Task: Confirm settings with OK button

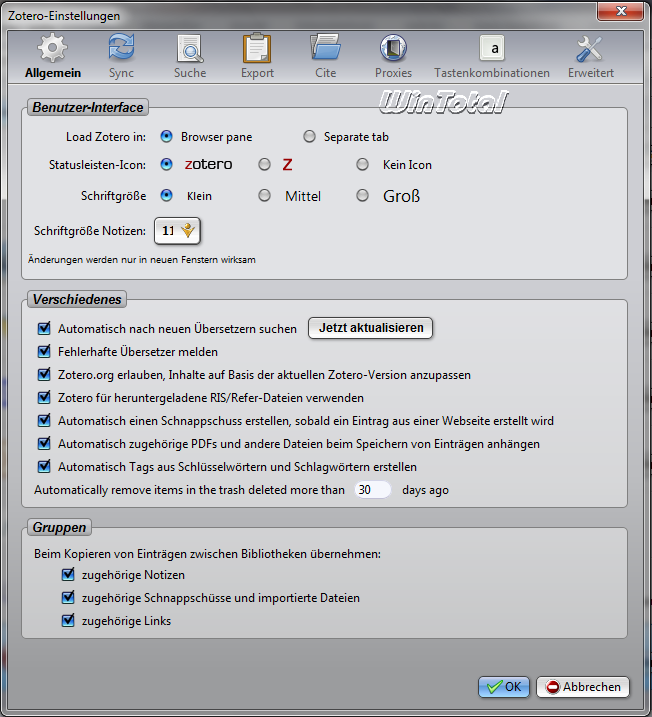Action: [504, 687]
